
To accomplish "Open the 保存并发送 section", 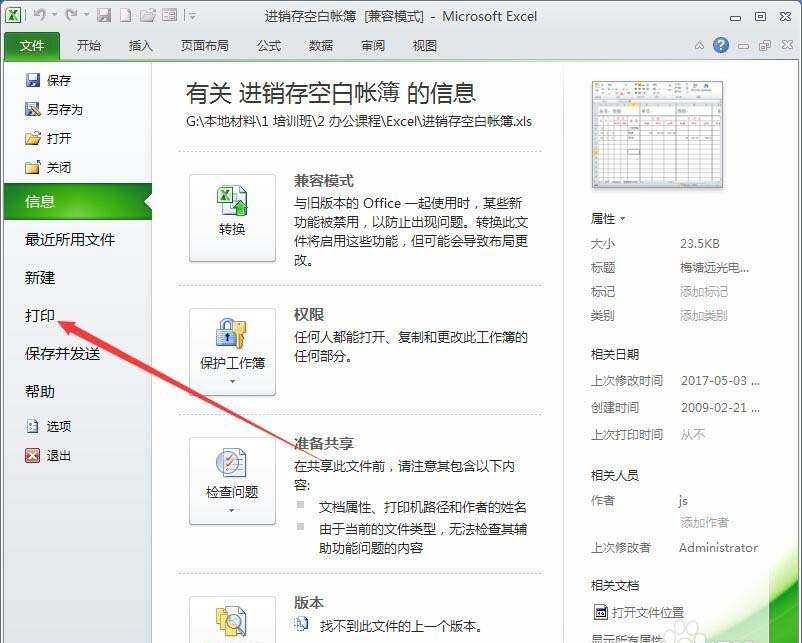I will pyautogui.click(x=62, y=353).
